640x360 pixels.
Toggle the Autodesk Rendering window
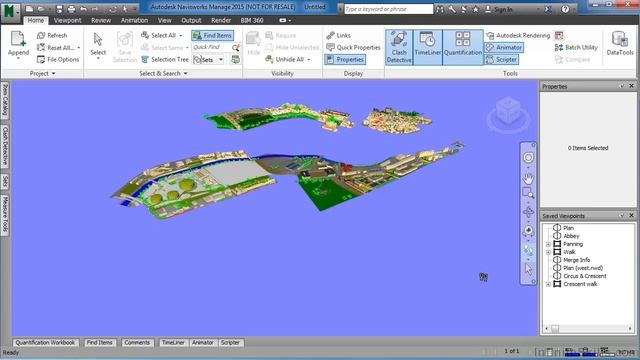coord(518,36)
